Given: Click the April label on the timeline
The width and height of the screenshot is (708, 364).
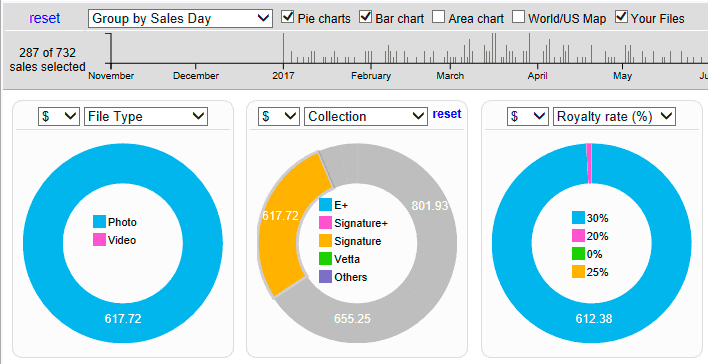Looking at the screenshot, I should (538, 76).
